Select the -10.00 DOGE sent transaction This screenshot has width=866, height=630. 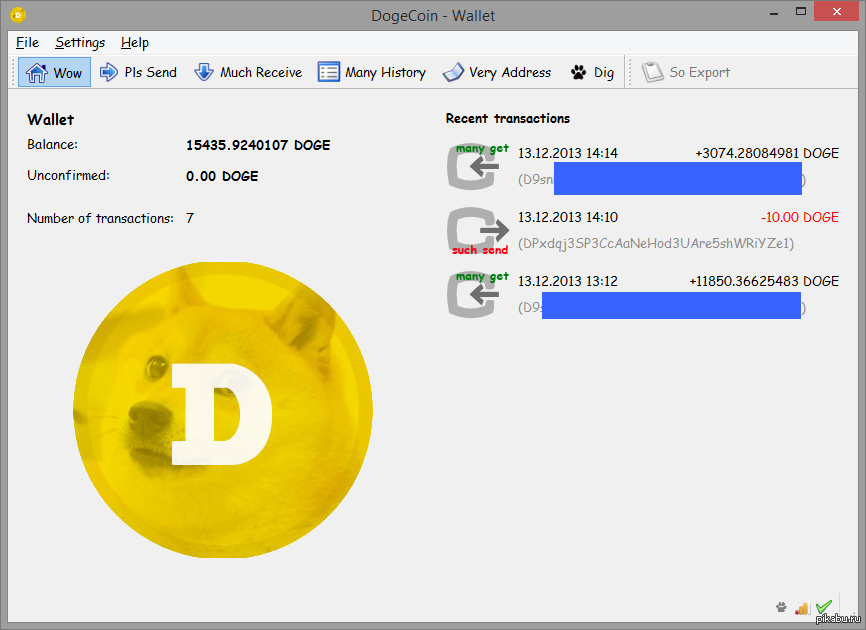coord(798,217)
